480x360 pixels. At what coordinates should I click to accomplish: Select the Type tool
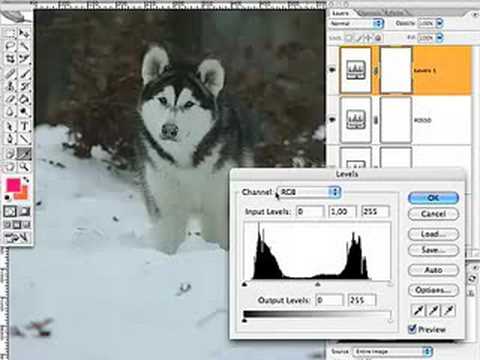pyautogui.click(x=24, y=126)
